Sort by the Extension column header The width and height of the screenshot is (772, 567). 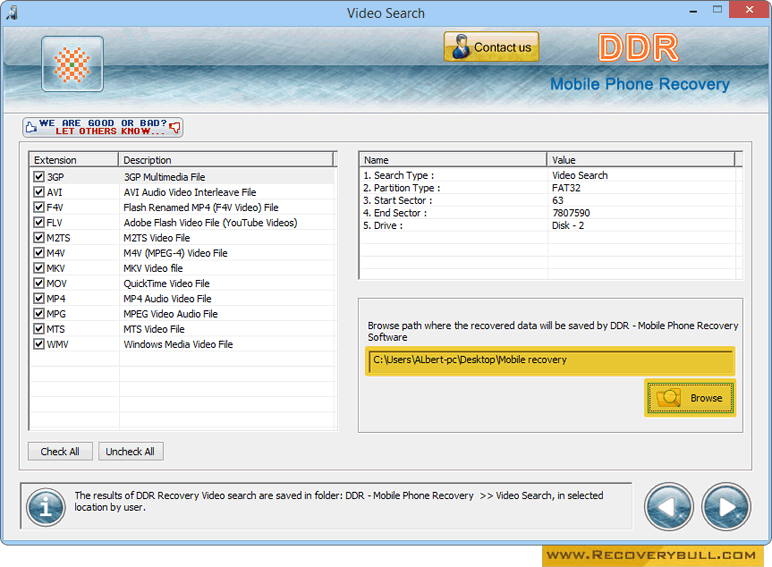click(x=74, y=160)
